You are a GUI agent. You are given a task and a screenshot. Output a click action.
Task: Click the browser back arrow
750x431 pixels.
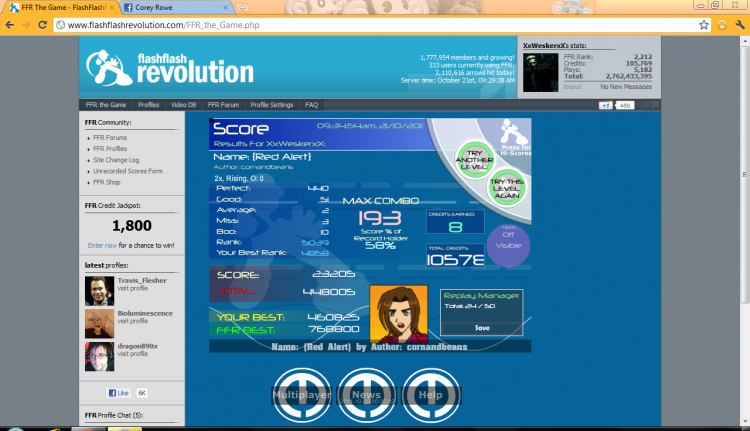coord(10,25)
